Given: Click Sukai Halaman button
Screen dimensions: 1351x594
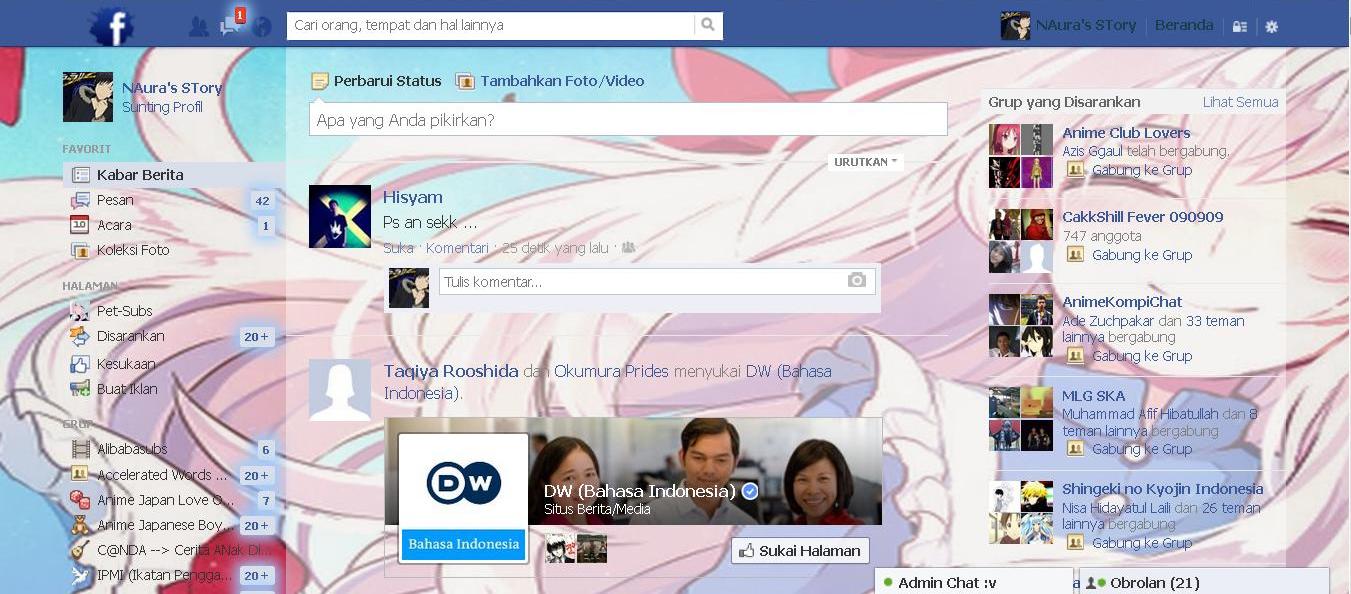Looking at the screenshot, I should coord(800,550).
